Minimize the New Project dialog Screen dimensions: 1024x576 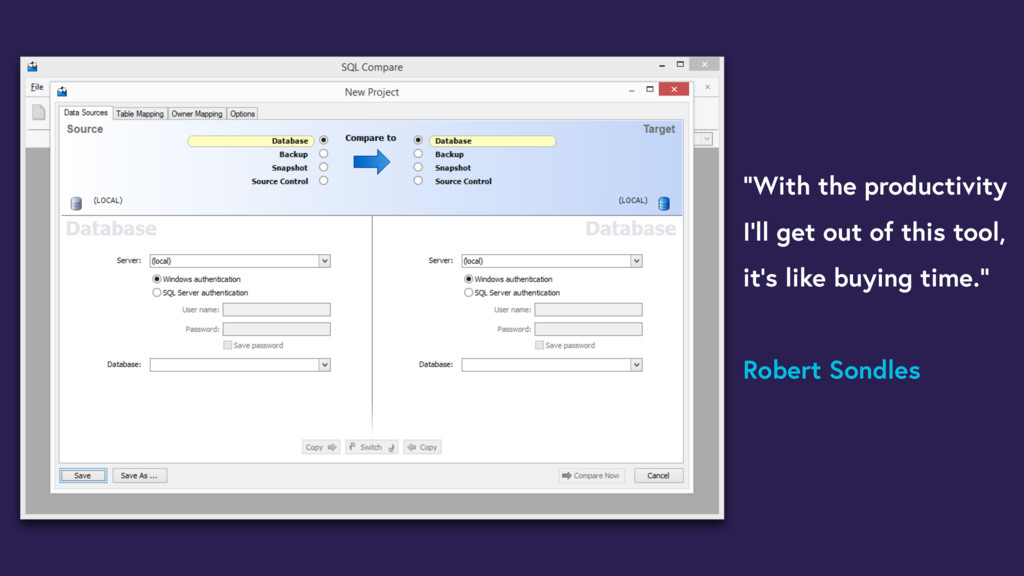(632, 91)
